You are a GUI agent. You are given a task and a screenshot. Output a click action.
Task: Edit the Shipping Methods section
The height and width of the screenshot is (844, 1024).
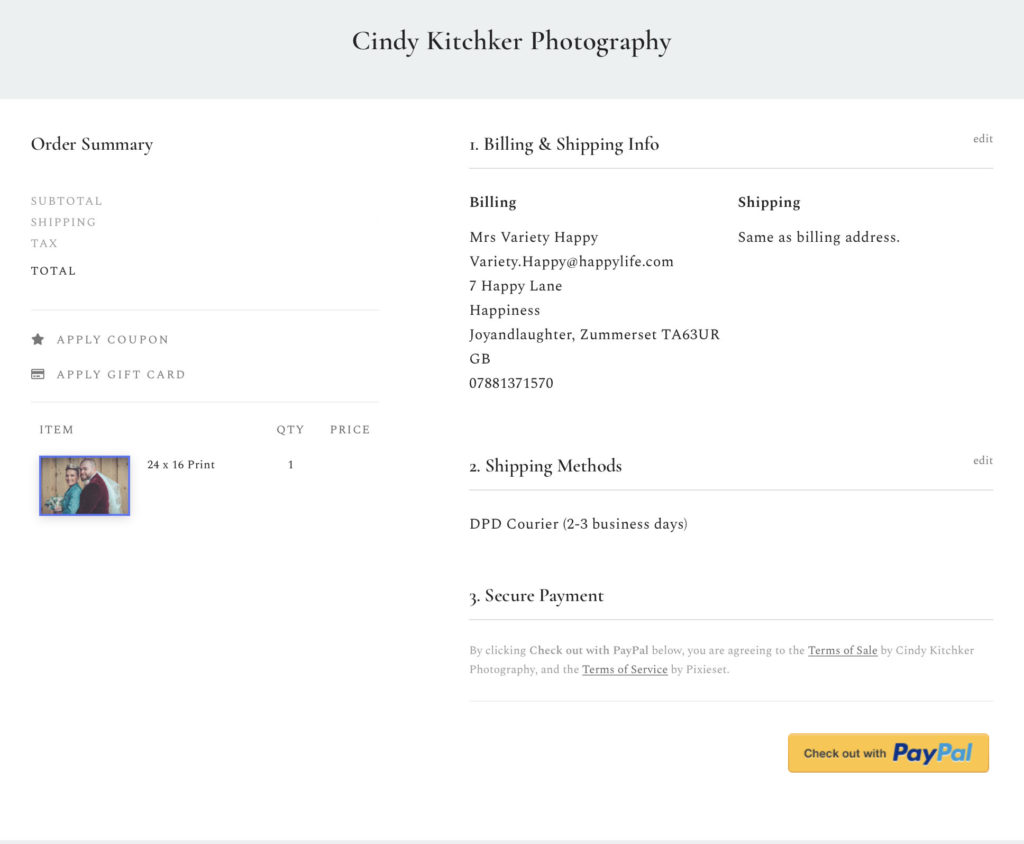[982, 461]
